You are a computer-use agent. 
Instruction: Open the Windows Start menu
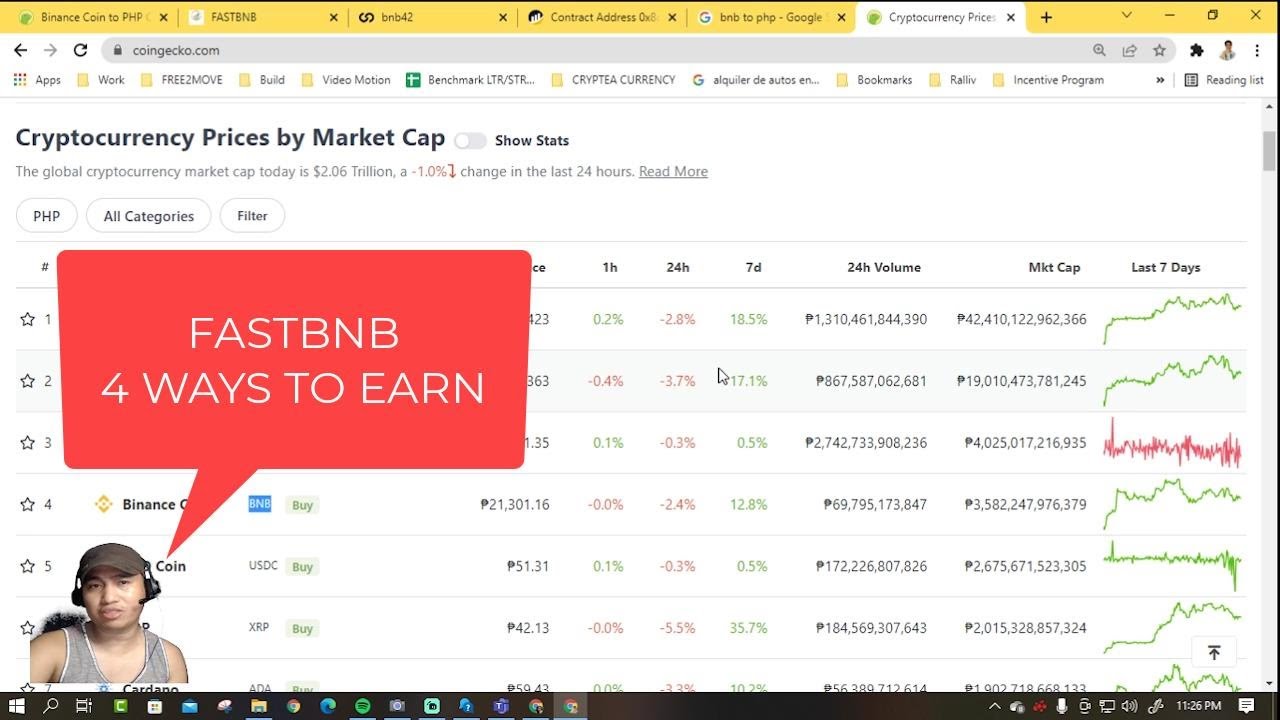tap(17, 706)
